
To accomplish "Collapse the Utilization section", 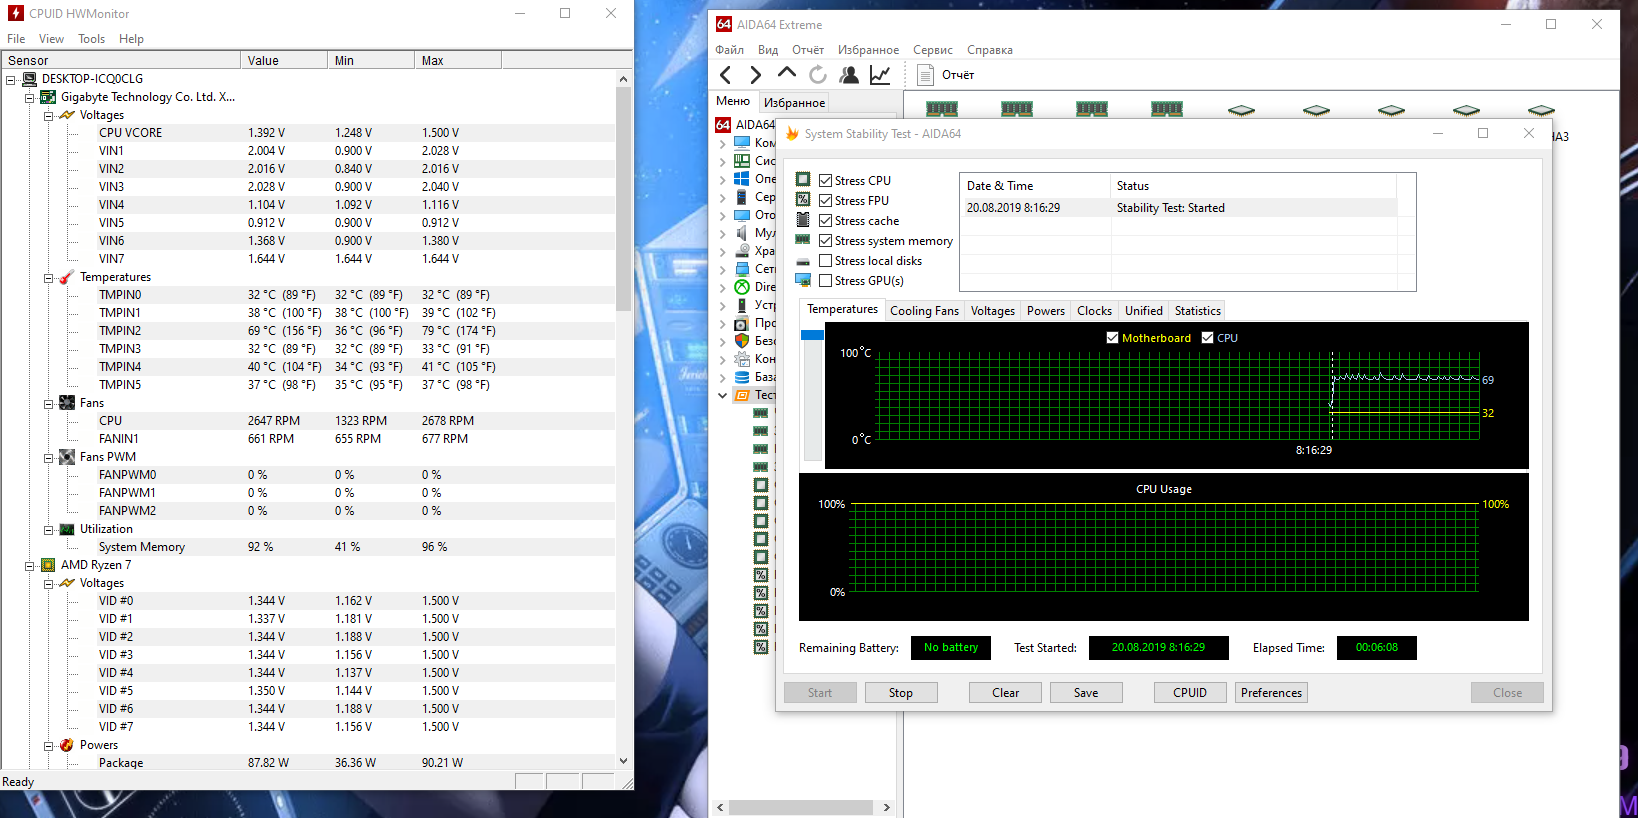I will coord(48,529).
